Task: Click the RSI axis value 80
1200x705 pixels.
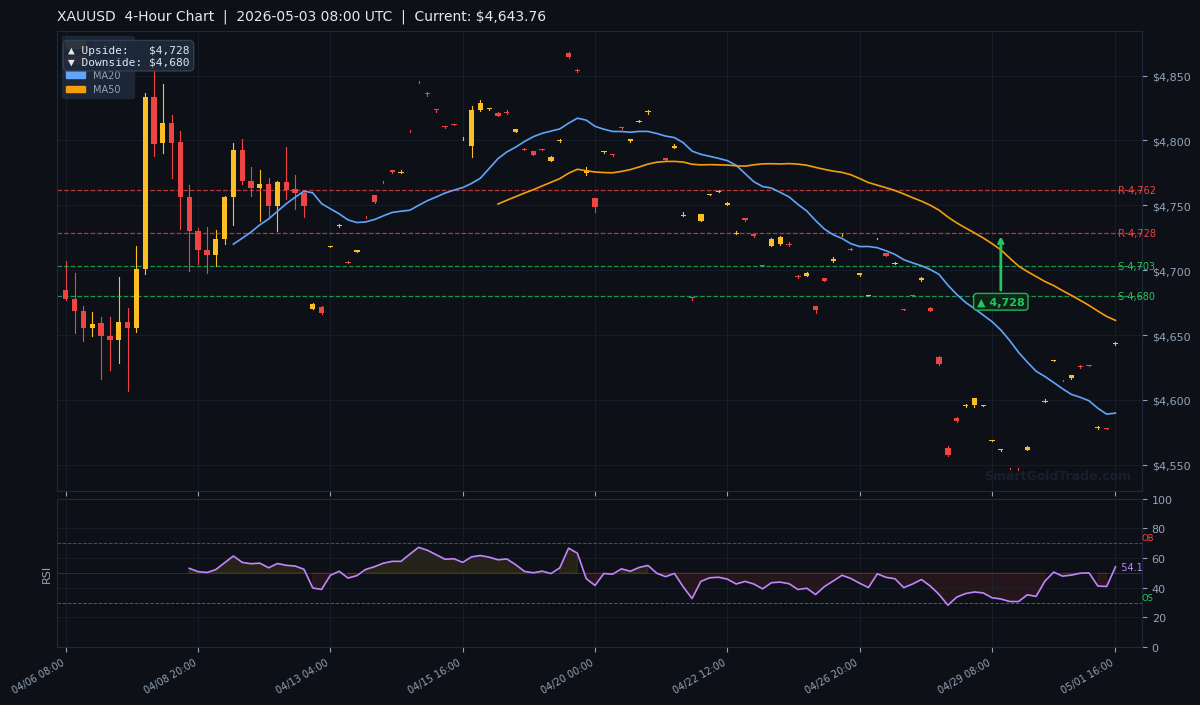Action: click(1159, 529)
